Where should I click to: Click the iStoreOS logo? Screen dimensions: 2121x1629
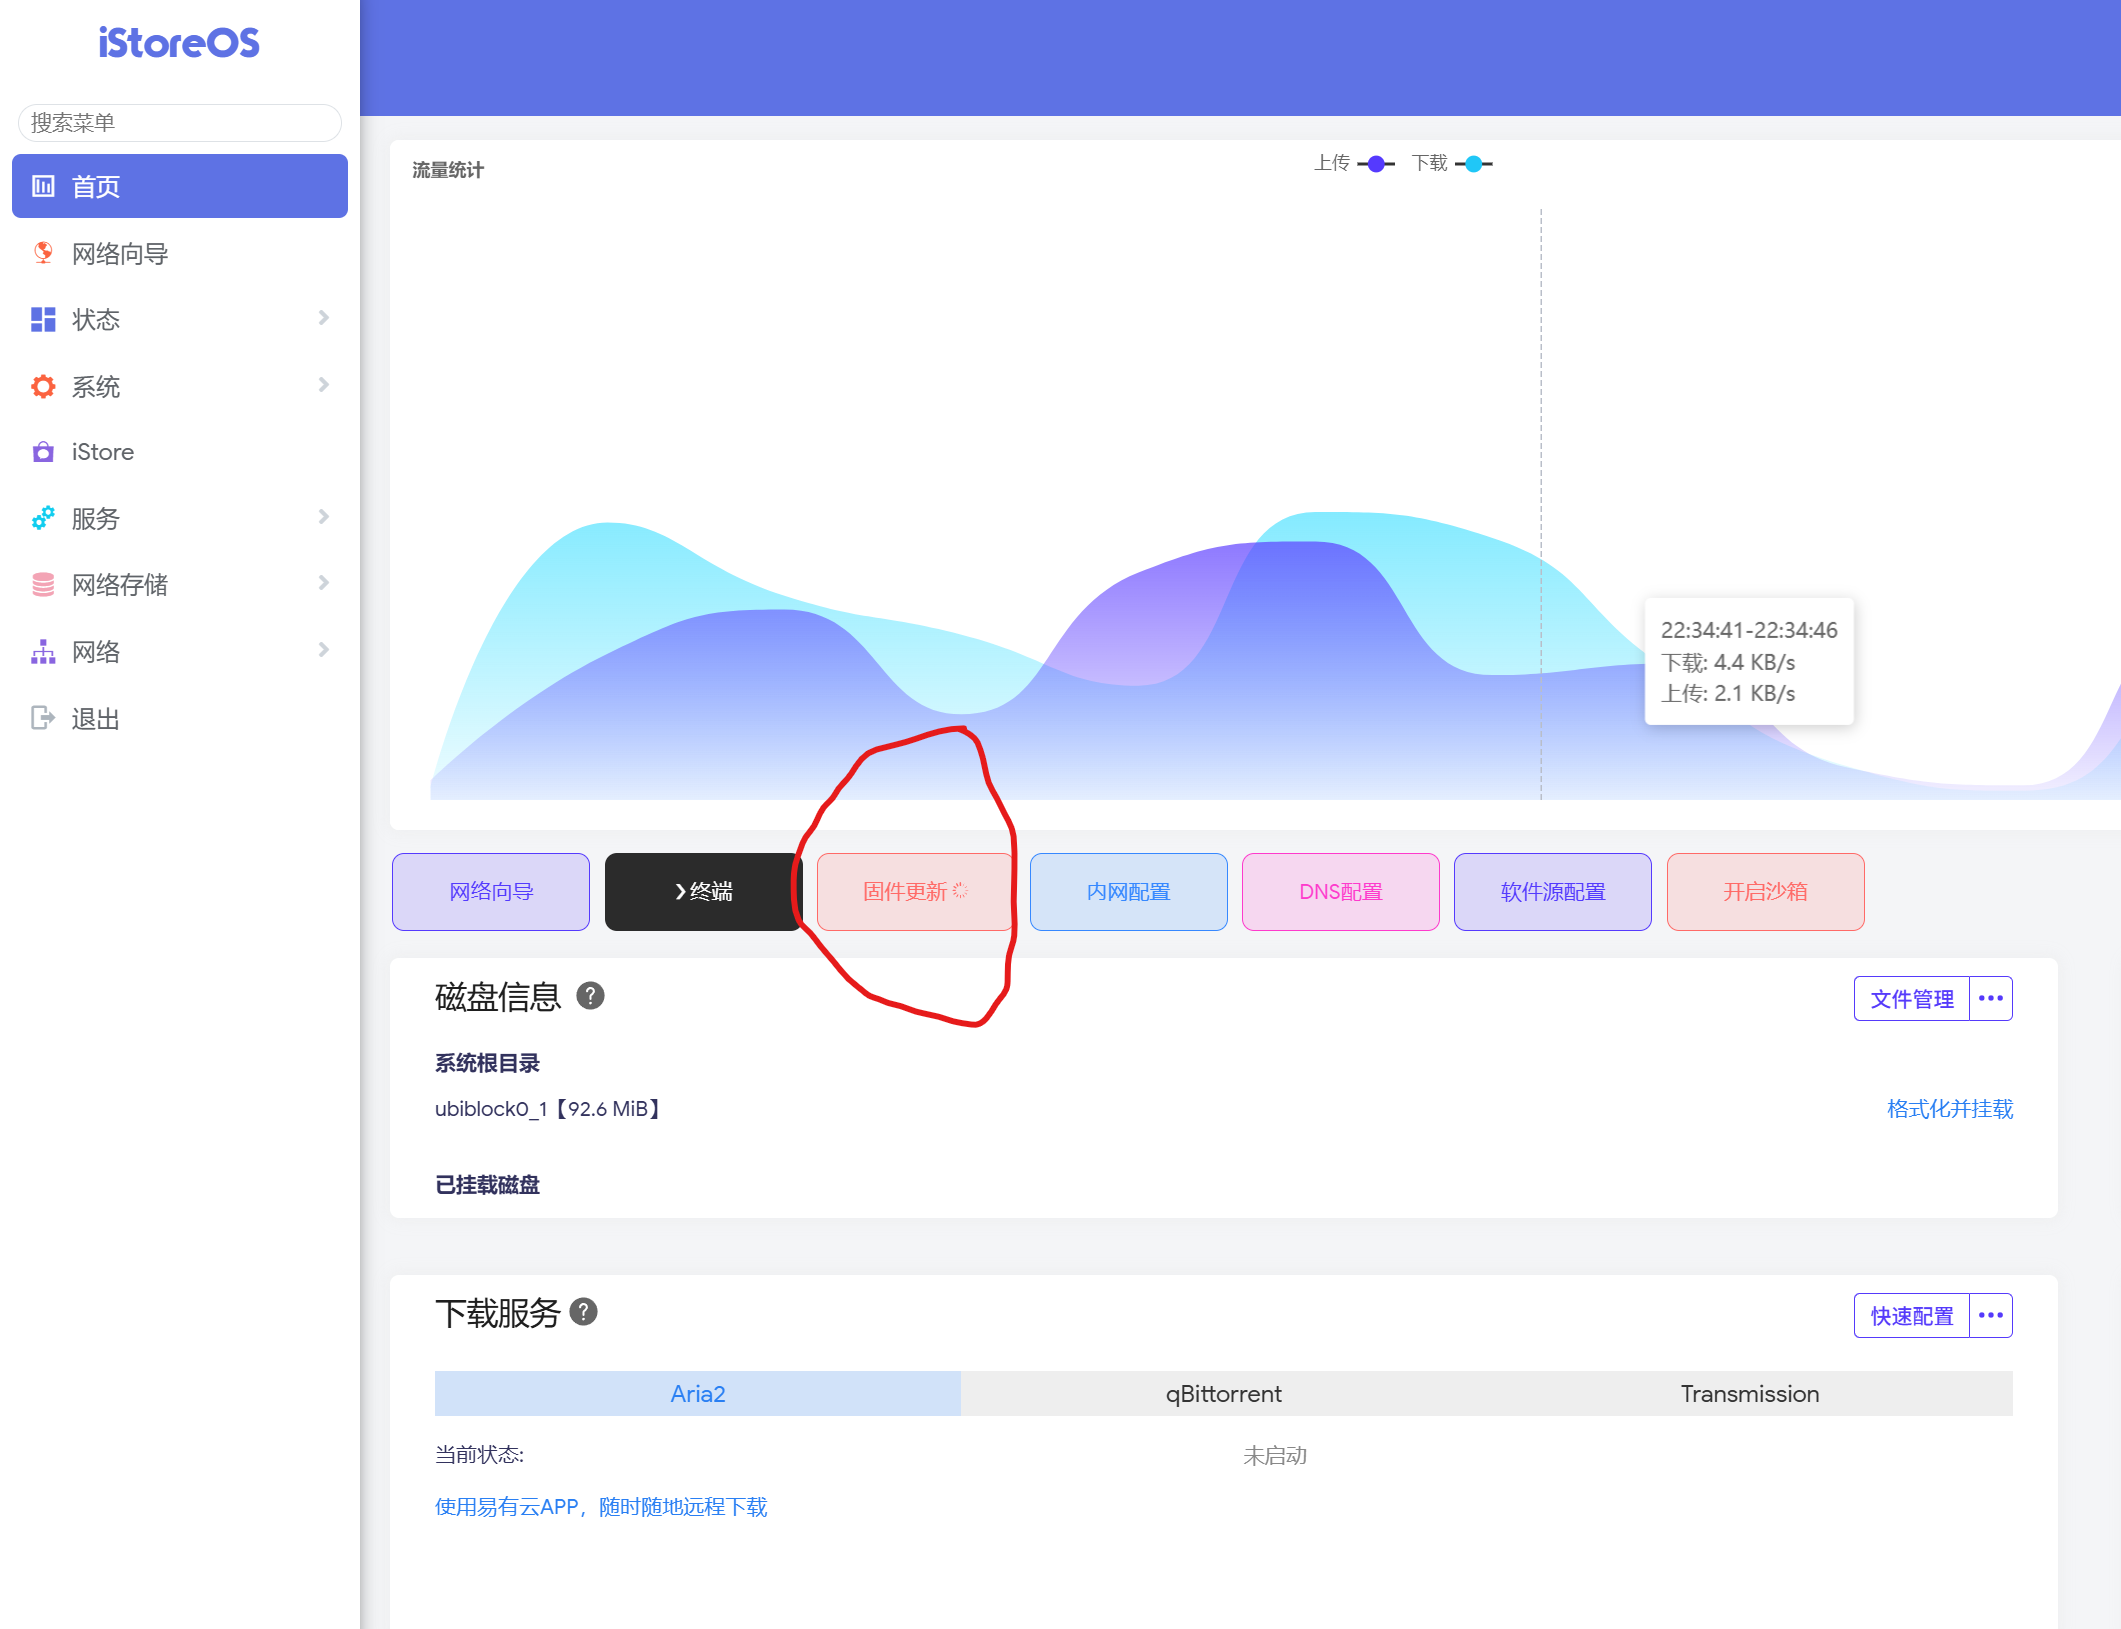coord(179,42)
